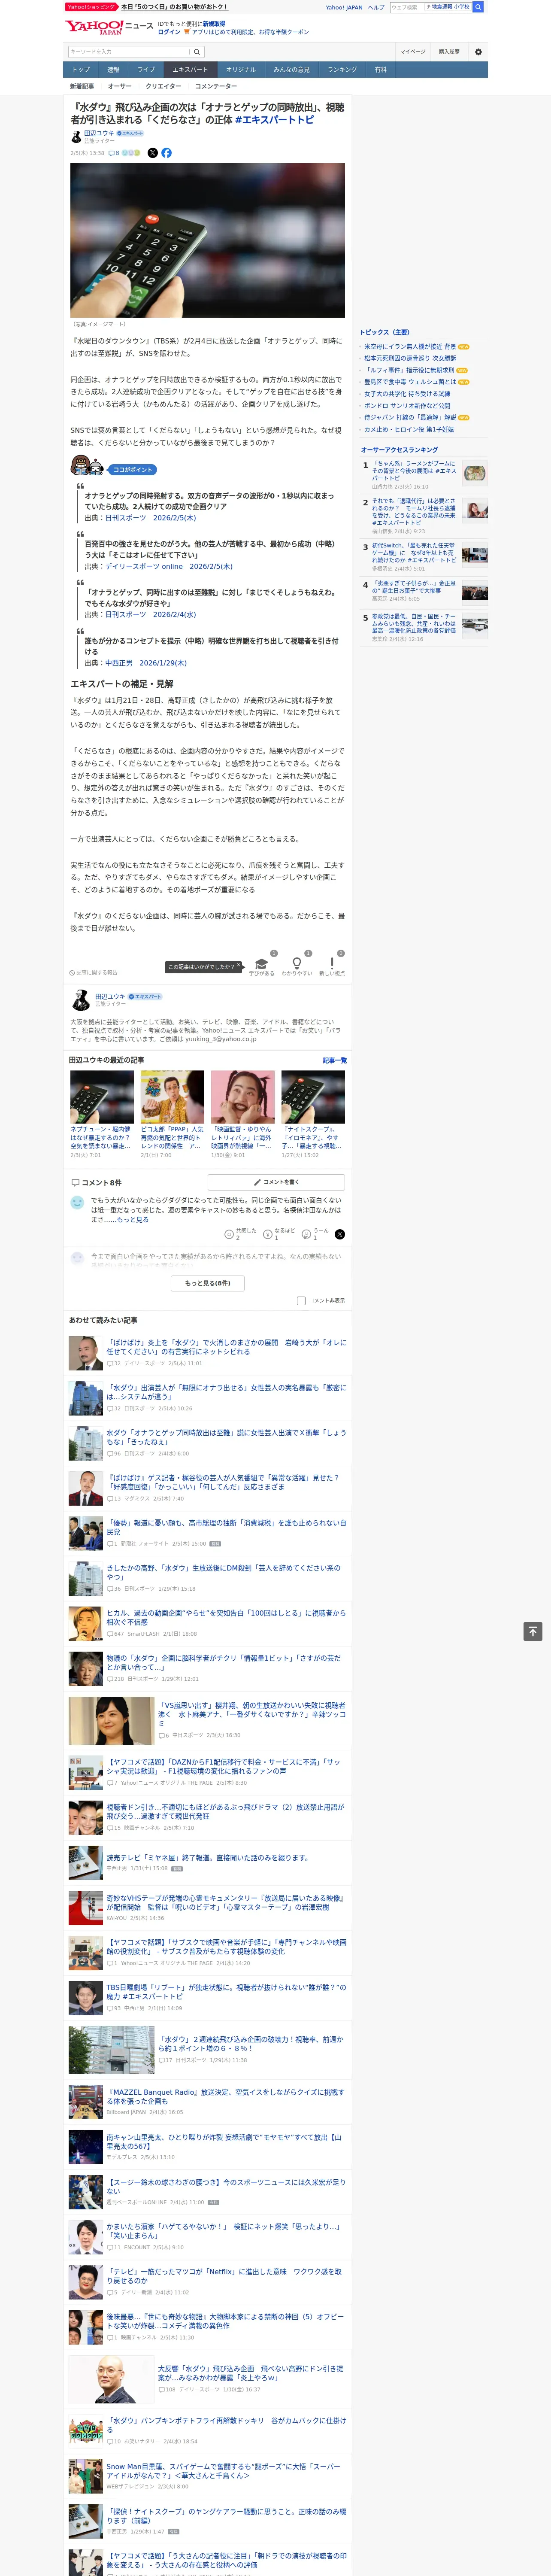
Task: Open related article ばけばけ炎上を水ダウで火消し
Action: point(226,1346)
